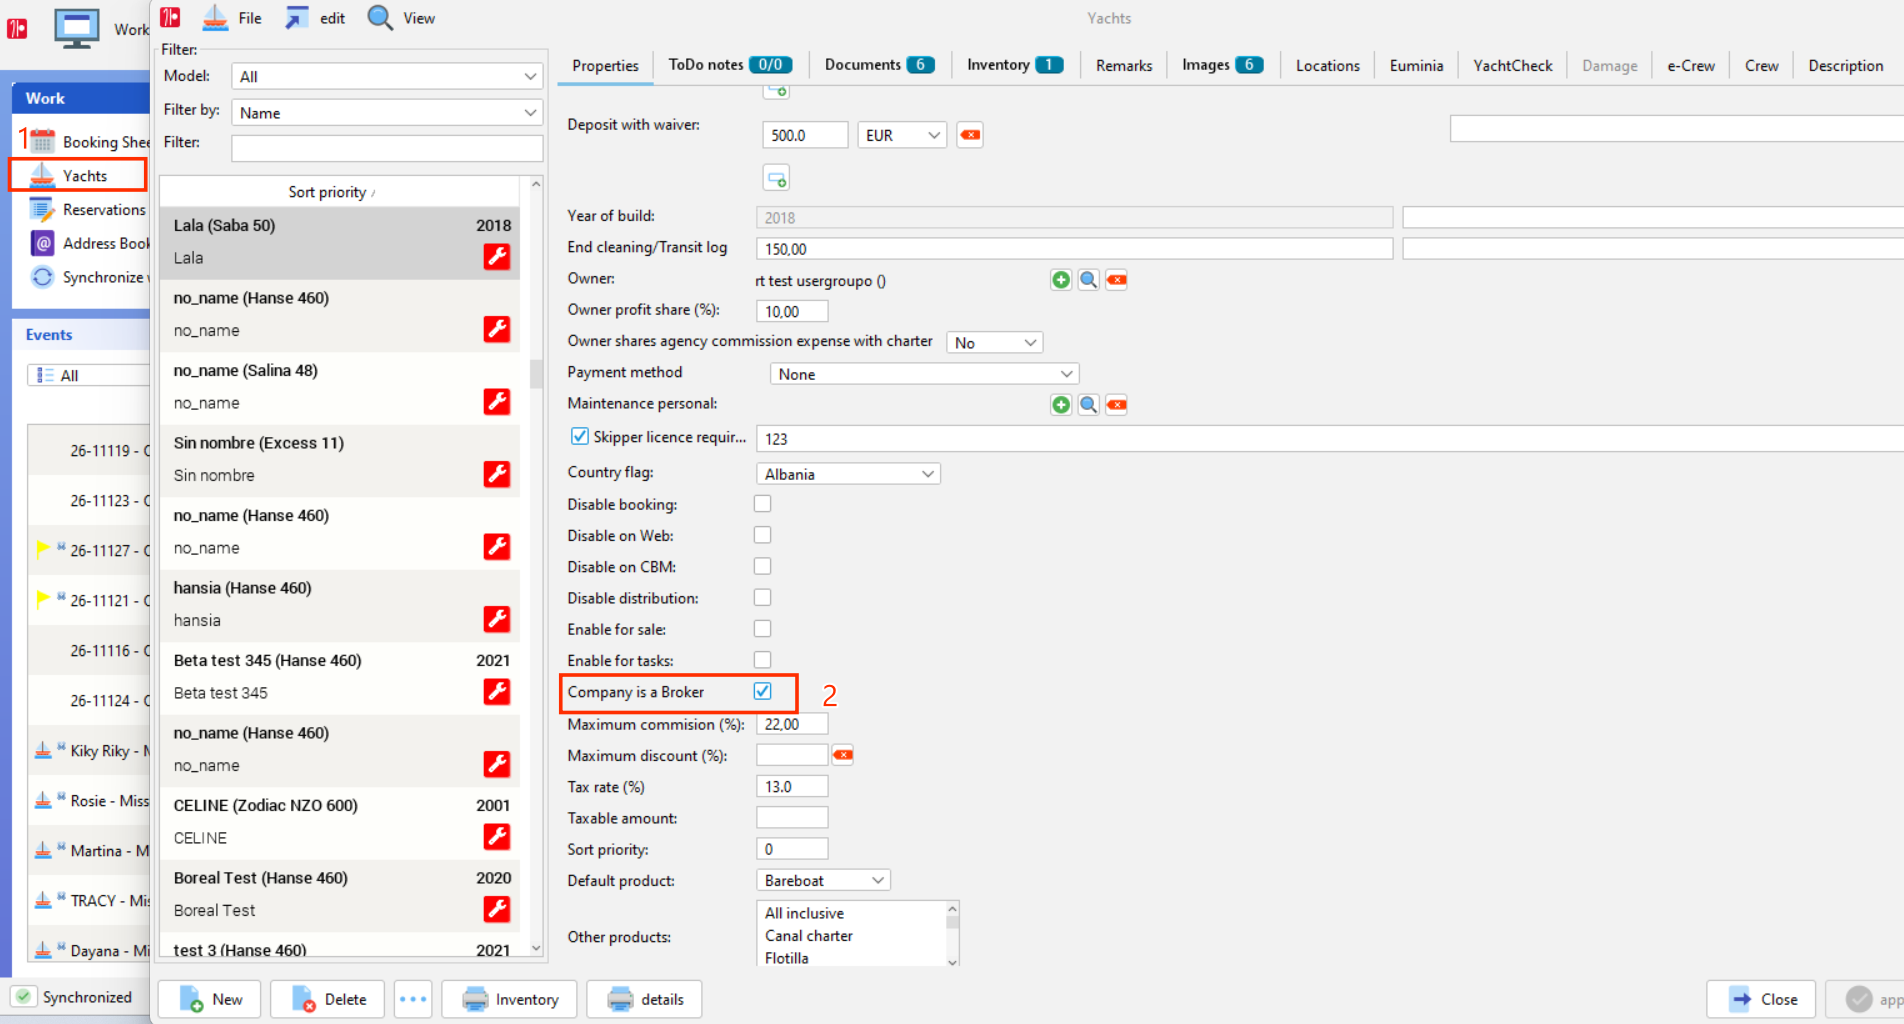Click the monitor icon in the top bar
Screen dimensions: 1904x1024
tap(77, 28)
